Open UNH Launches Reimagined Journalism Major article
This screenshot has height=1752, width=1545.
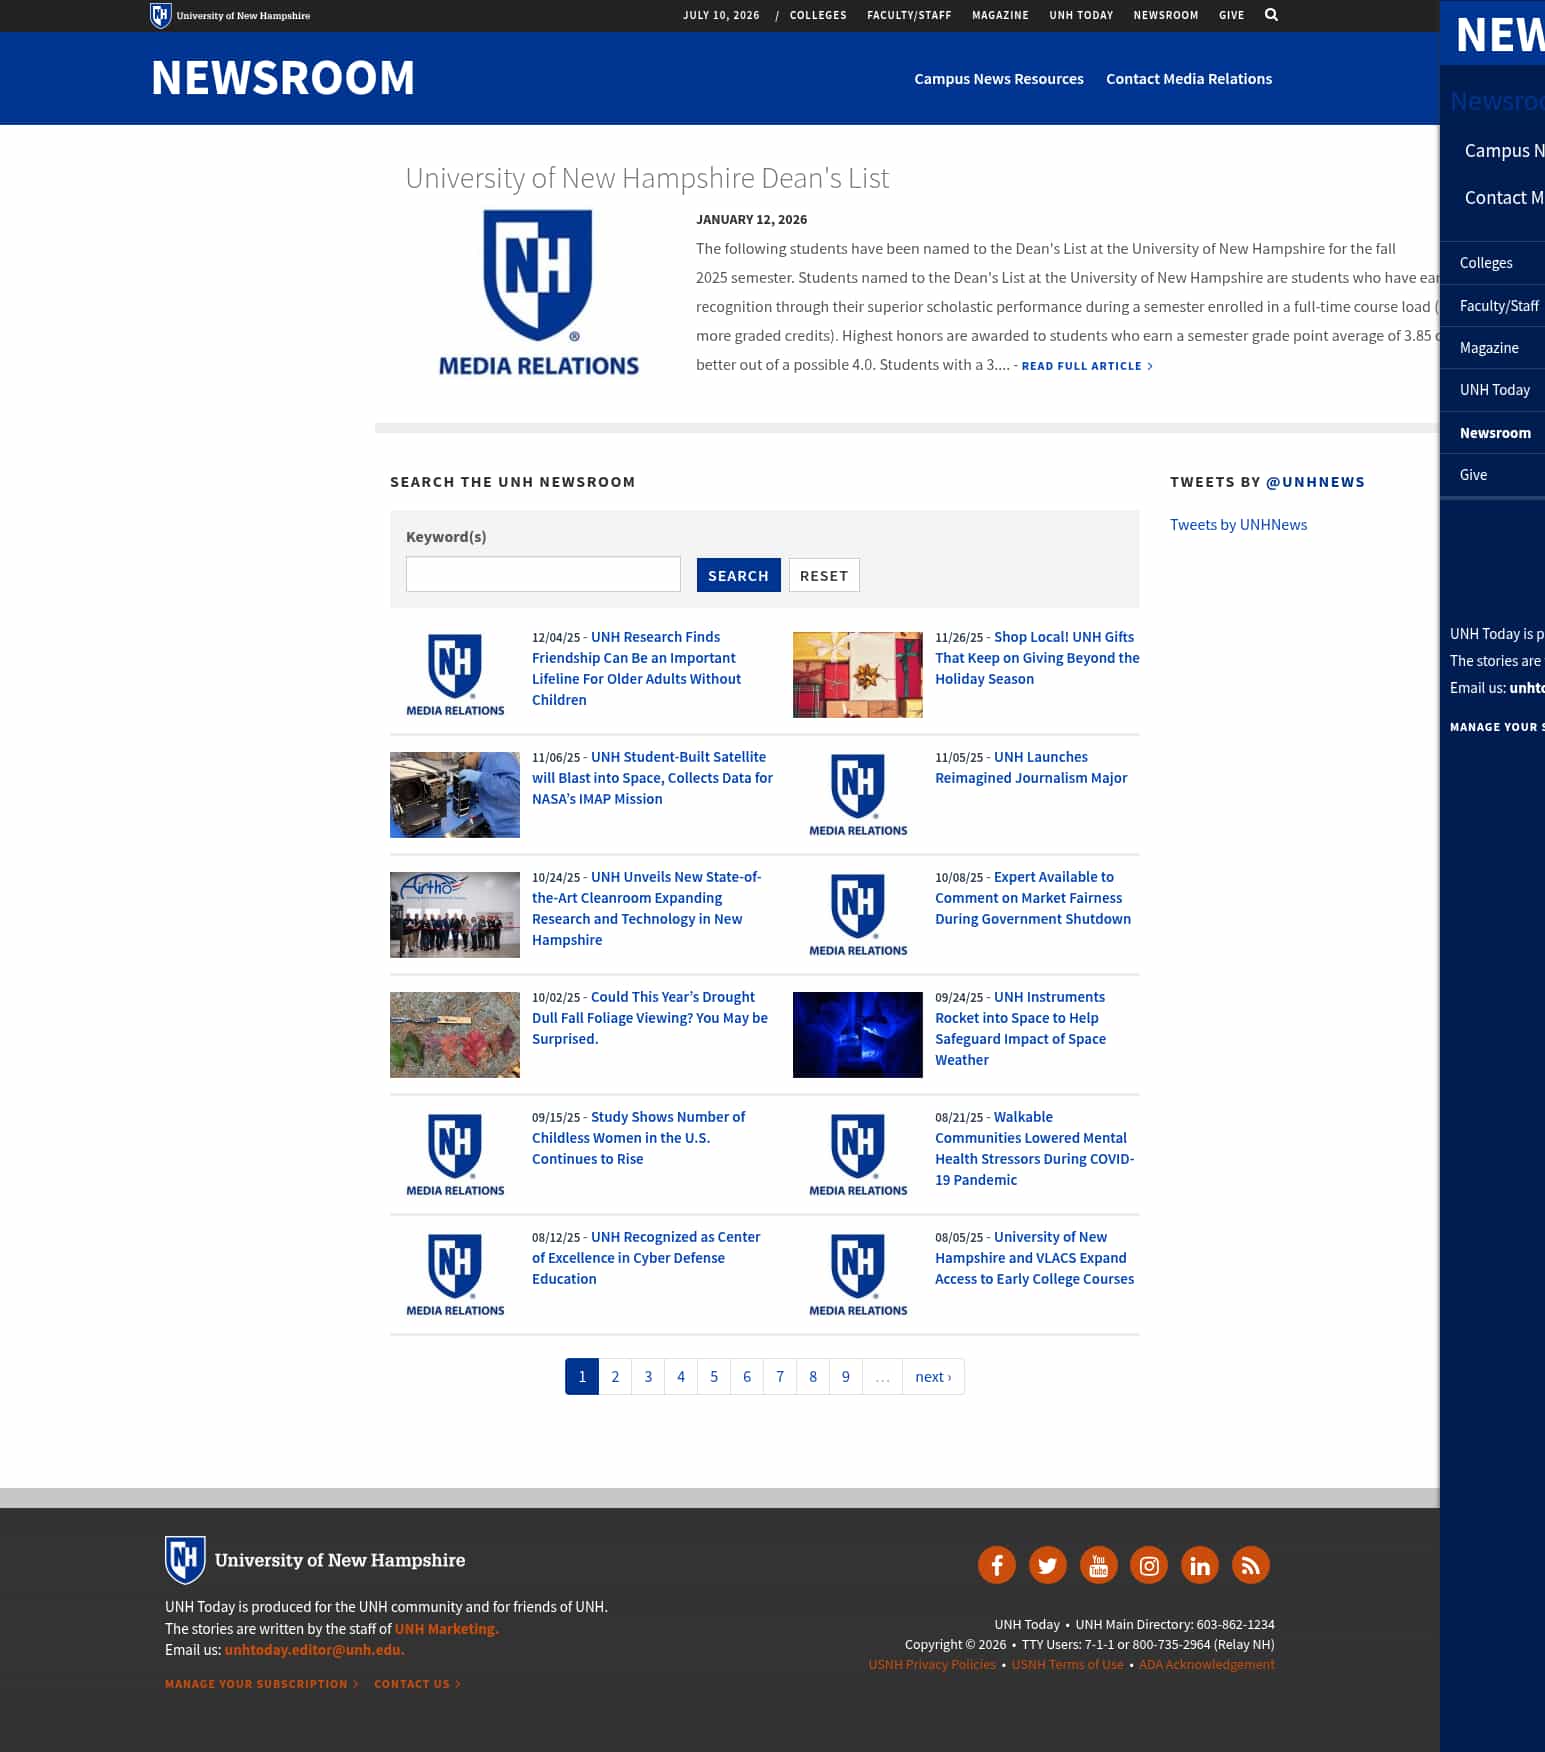[x=1031, y=768]
